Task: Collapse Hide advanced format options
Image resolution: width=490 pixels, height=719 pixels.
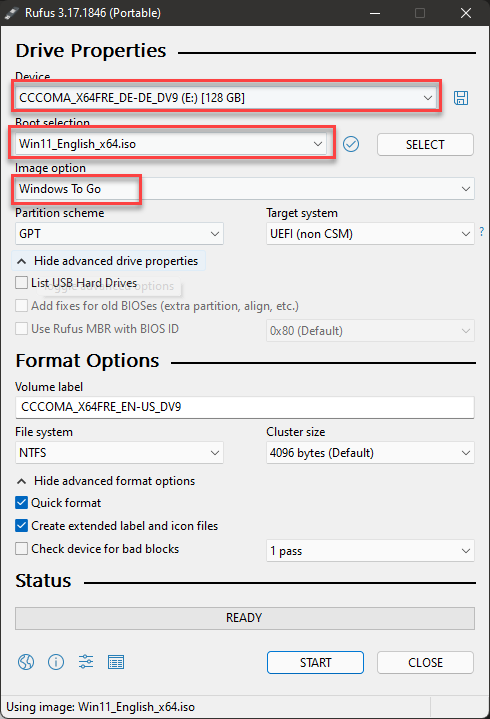Action: coord(106,481)
